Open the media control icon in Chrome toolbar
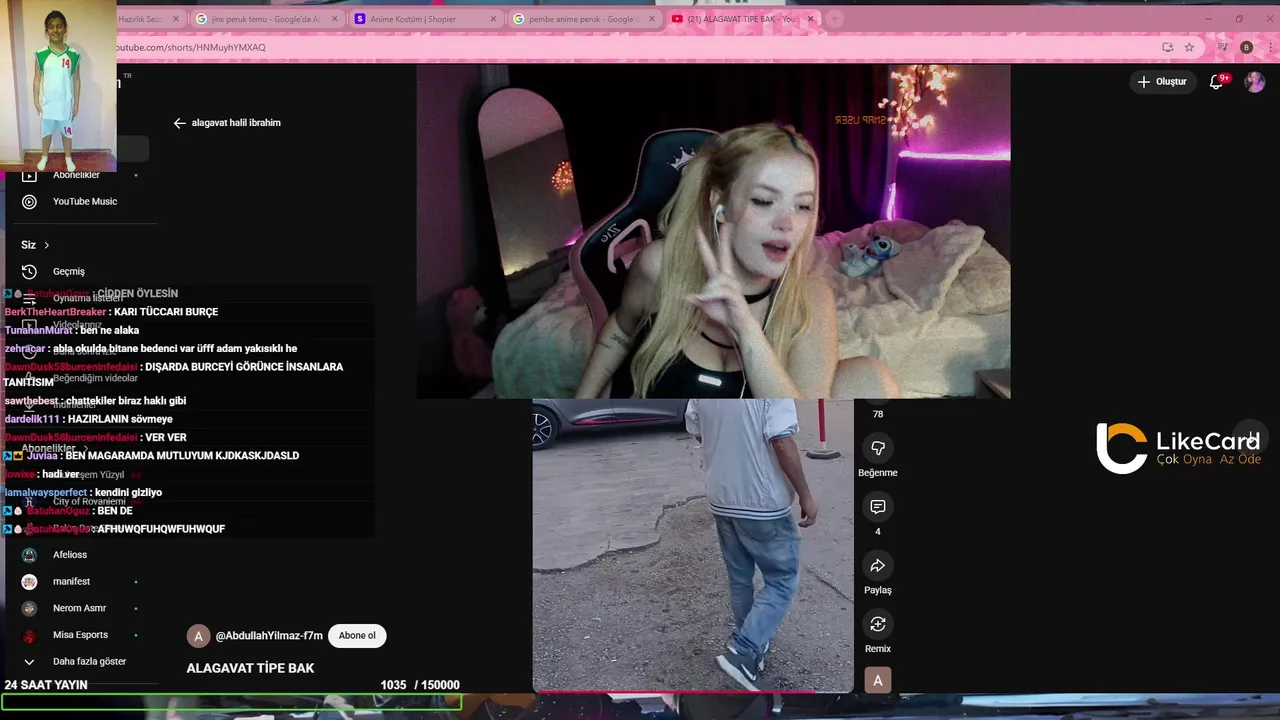 click(x=1222, y=47)
